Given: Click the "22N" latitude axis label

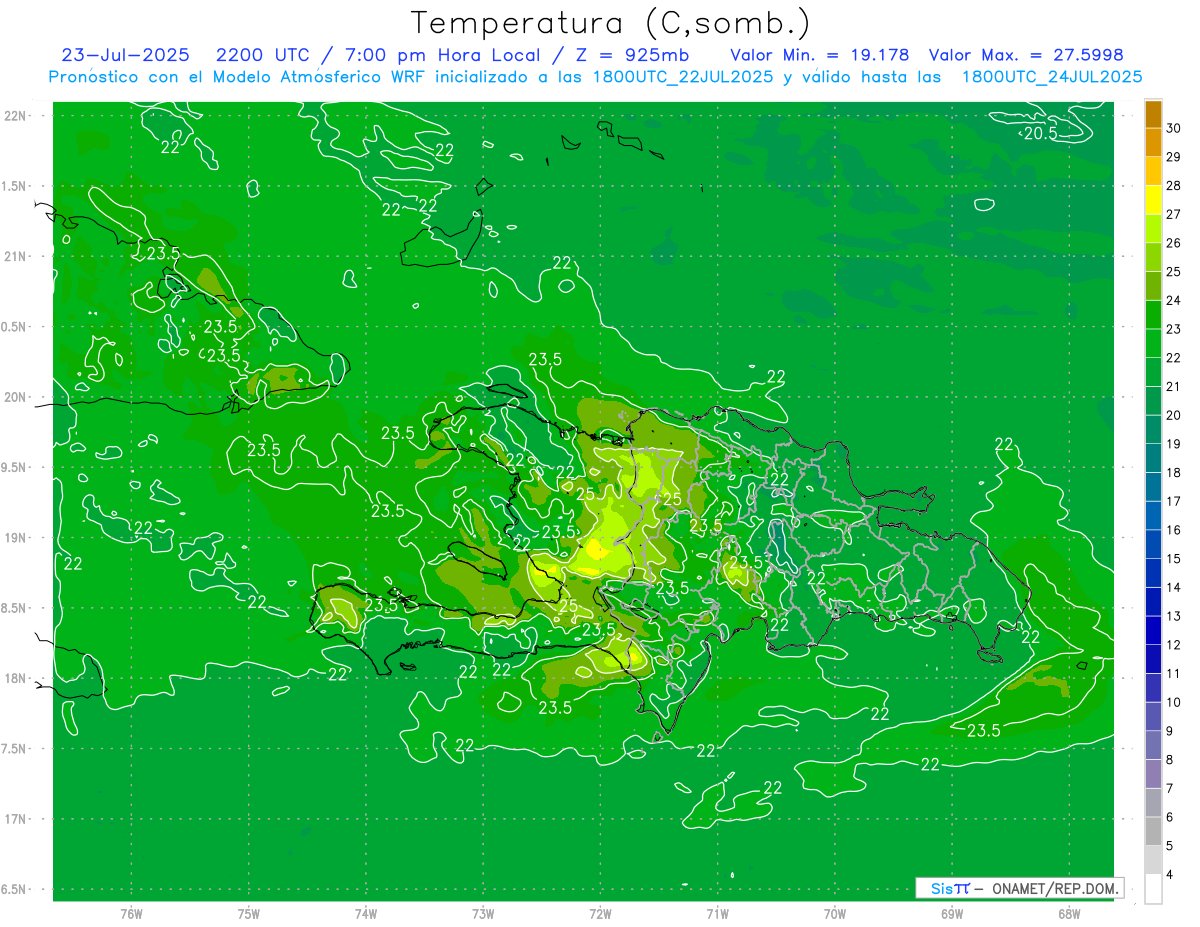Looking at the screenshot, I should click(x=15, y=115).
